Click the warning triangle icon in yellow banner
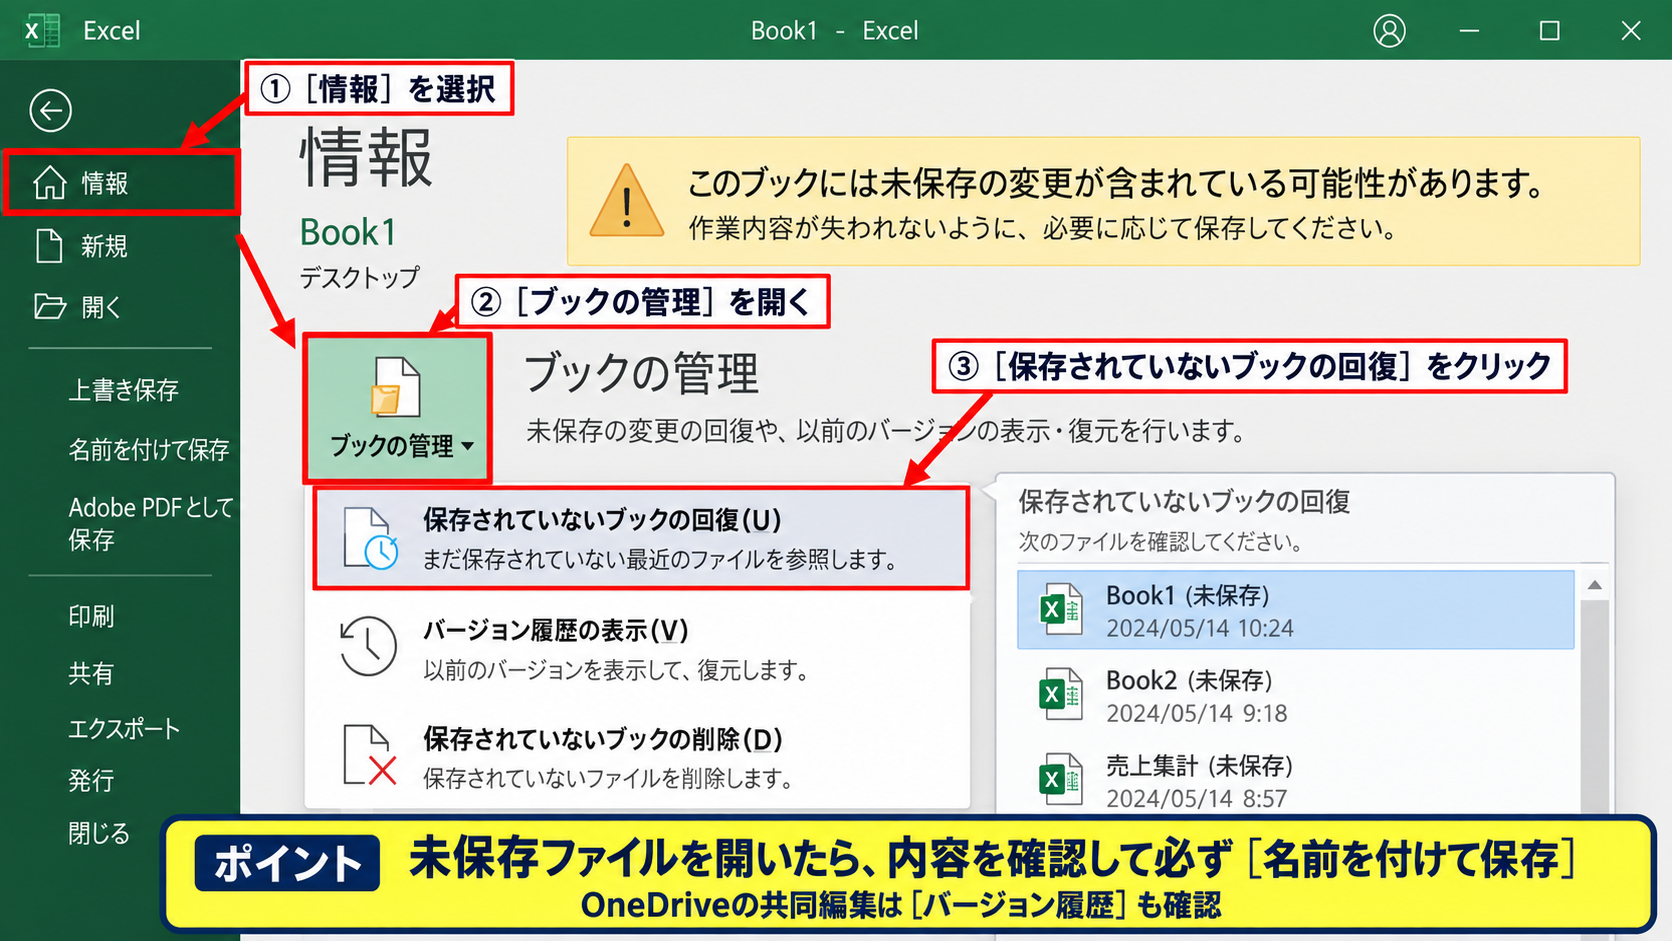This screenshot has height=941, width=1672. (626, 201)
